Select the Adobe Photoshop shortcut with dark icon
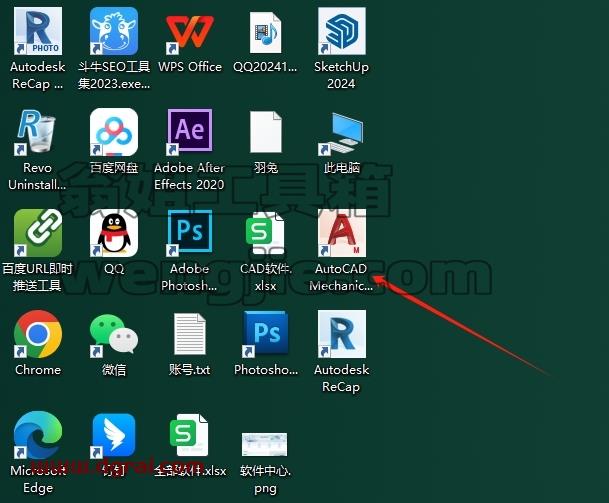Image resolution: width=609 pixels, height=503 pixels. 190,232
